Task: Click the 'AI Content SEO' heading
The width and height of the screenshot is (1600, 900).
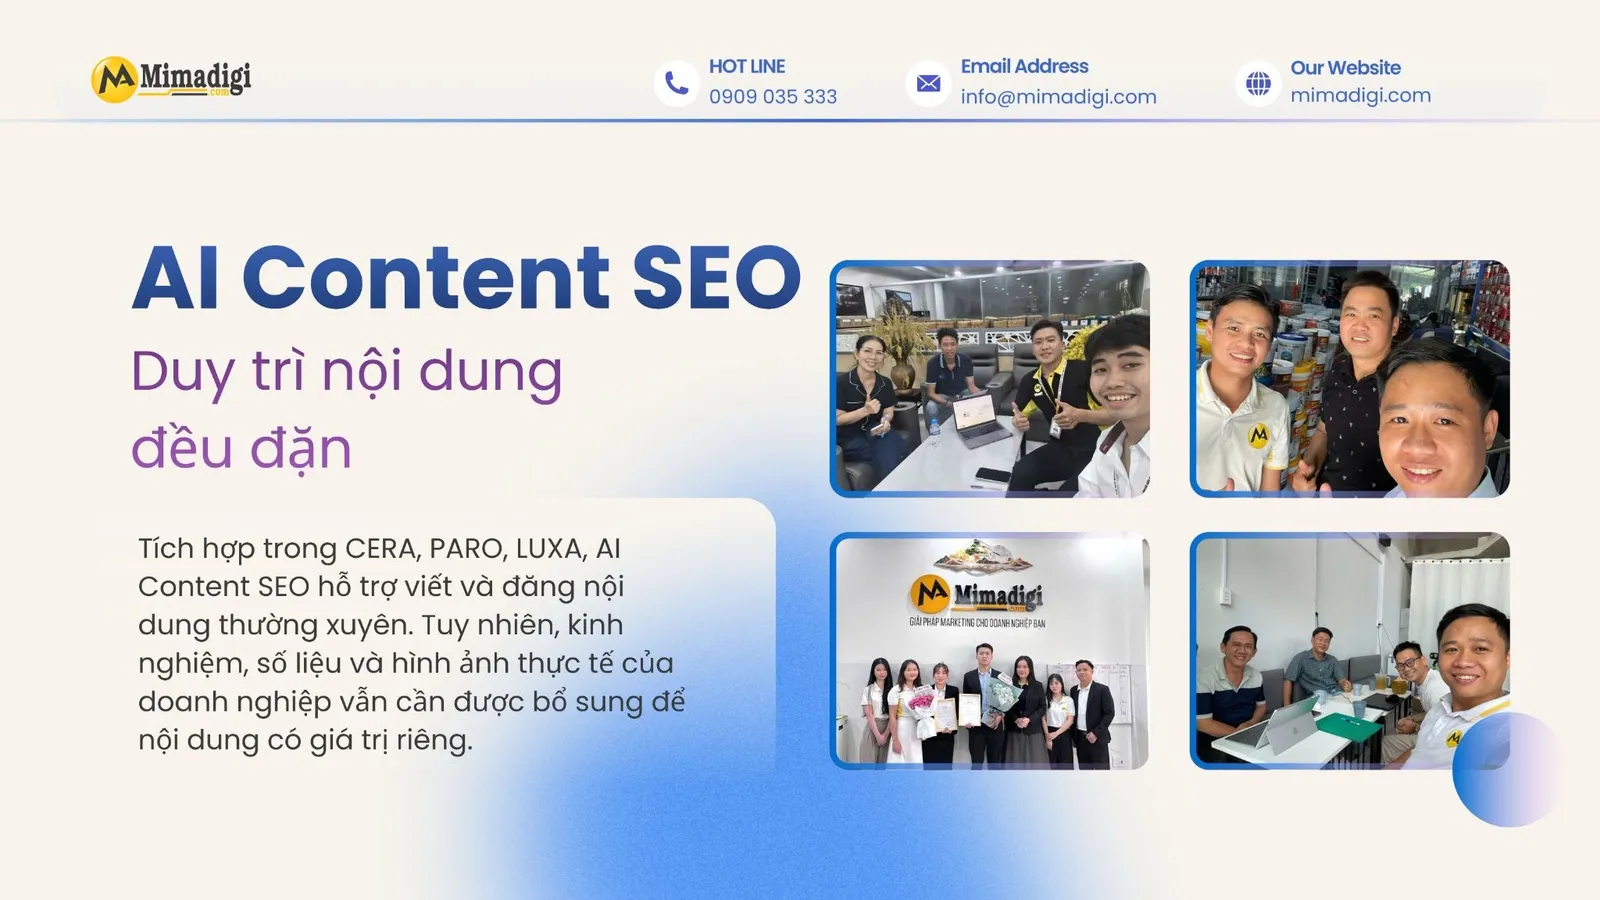Action: coord(467,277)
